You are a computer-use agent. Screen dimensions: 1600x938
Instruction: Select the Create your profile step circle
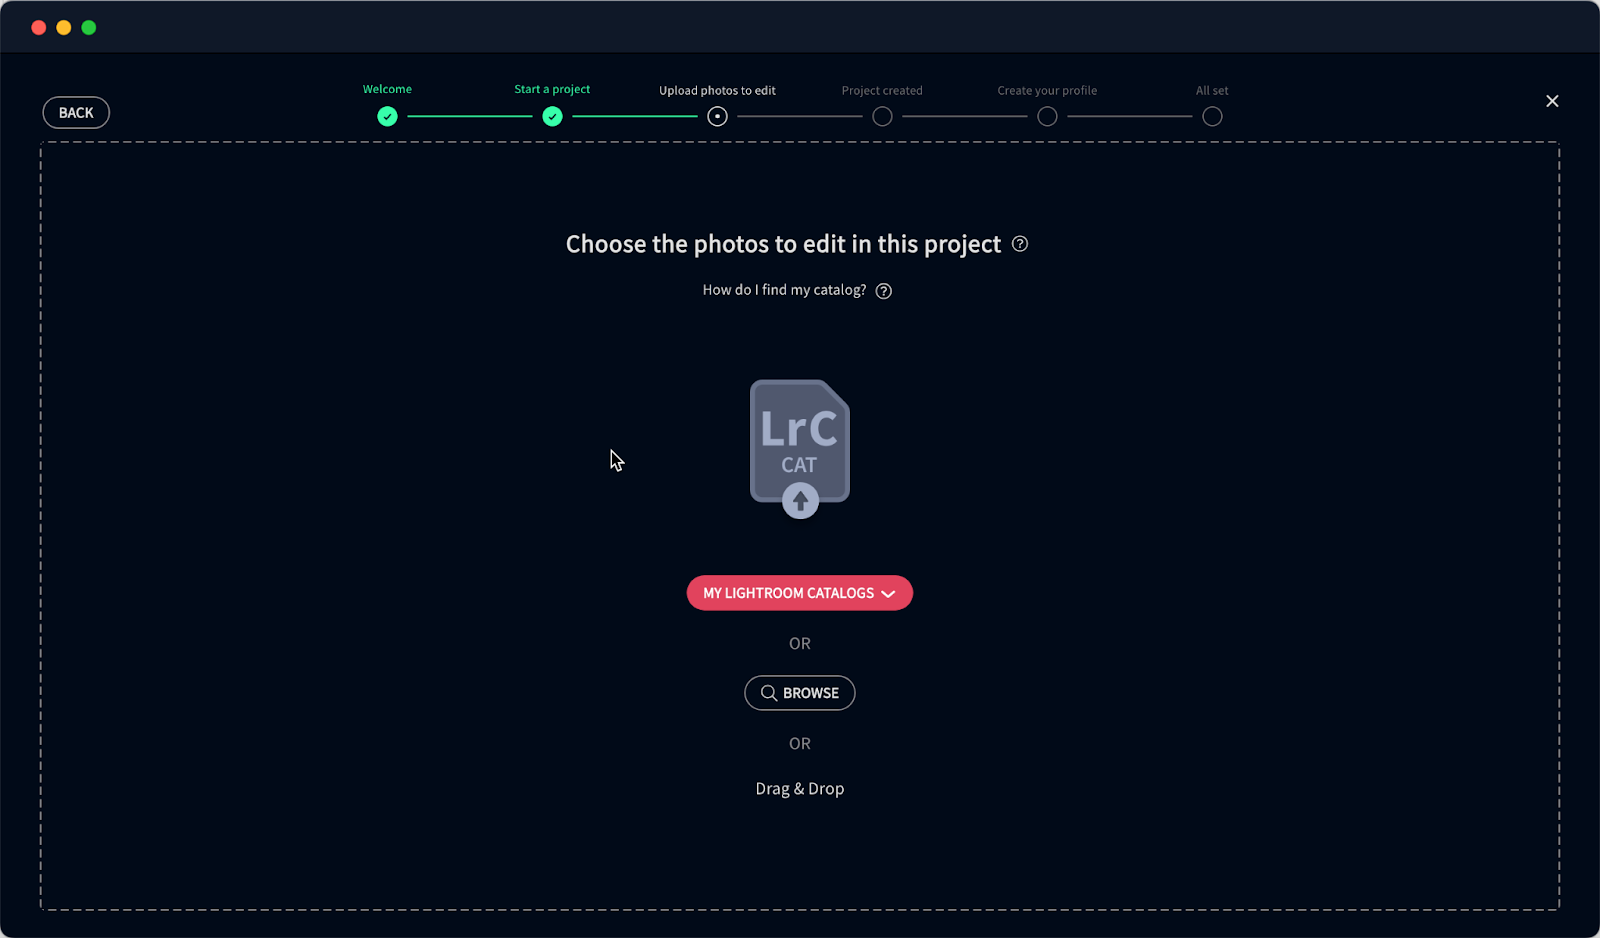click(x=1047, y=117)
